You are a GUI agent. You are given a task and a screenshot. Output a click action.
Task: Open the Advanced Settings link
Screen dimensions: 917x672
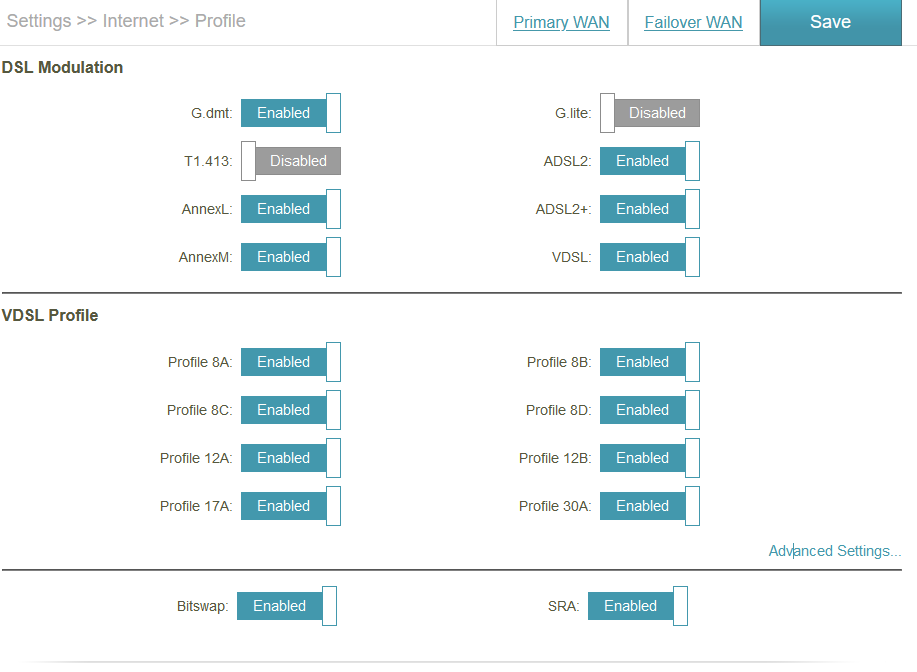click(x=834, y=551)
